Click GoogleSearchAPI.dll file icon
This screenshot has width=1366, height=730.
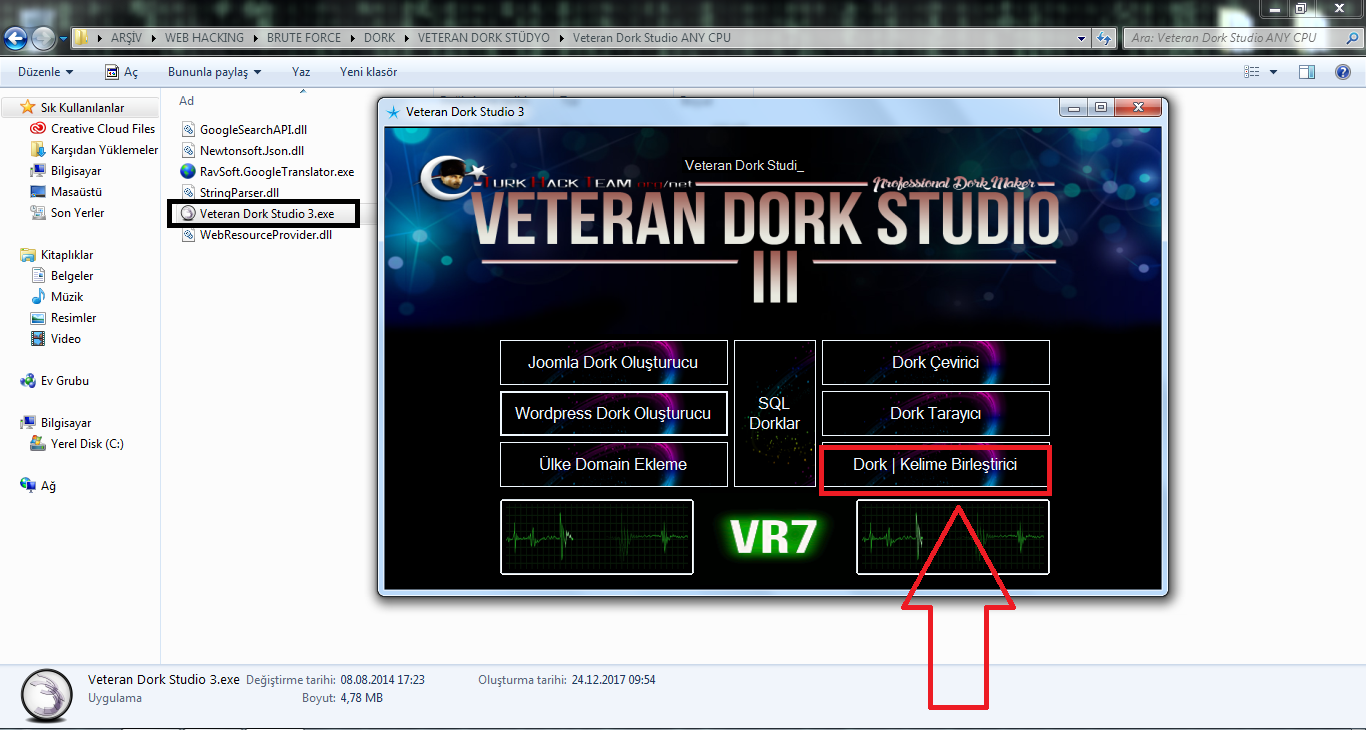tap(188, 130)
